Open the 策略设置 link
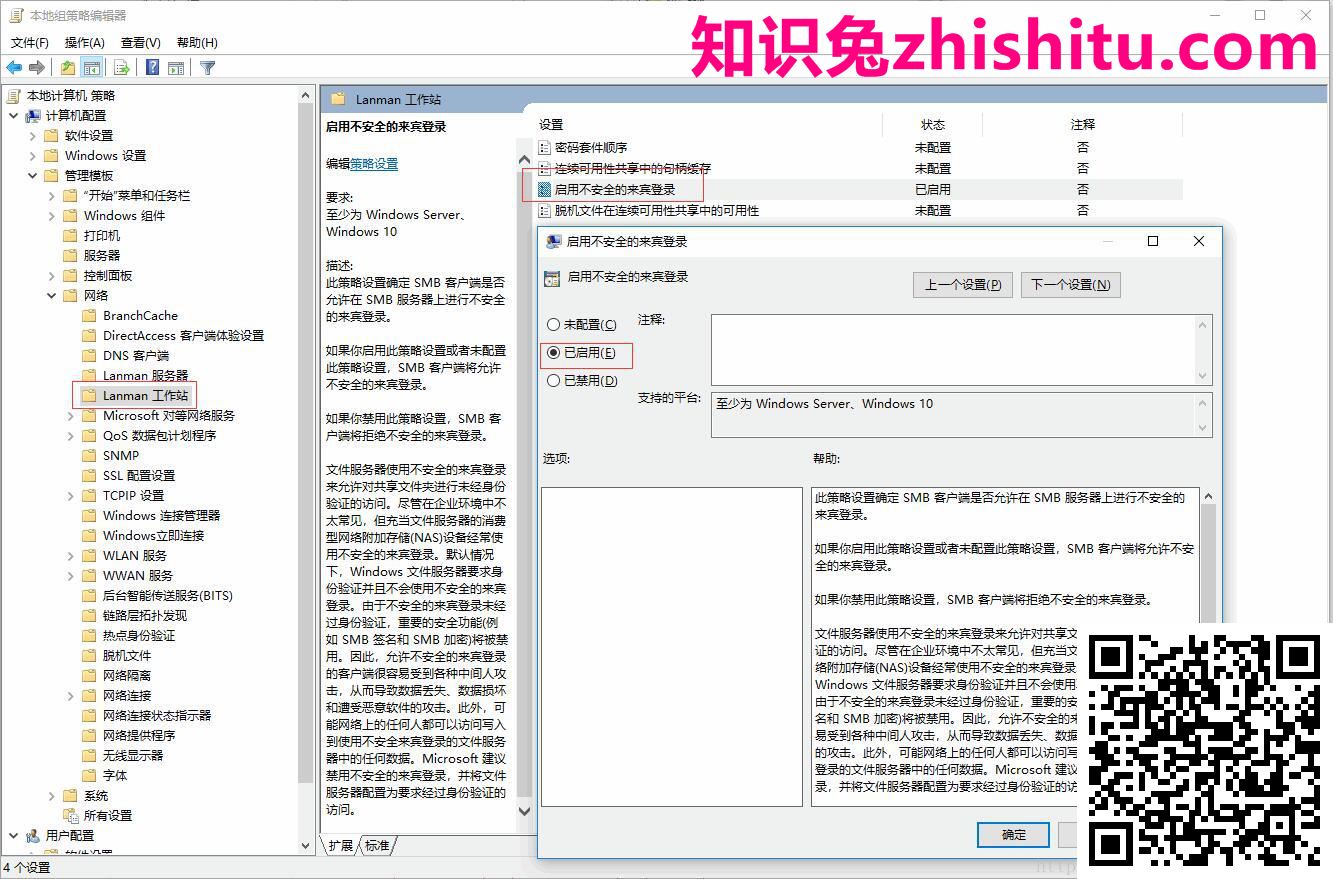This screenshot has width=1333, height=879. click(374, 164)
